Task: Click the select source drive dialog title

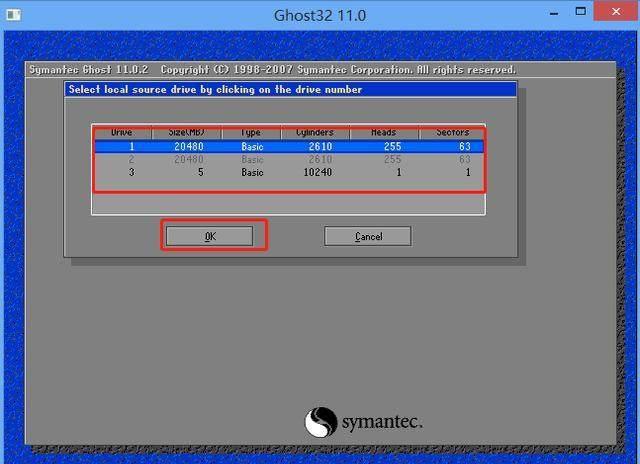Action: (215, 89)
